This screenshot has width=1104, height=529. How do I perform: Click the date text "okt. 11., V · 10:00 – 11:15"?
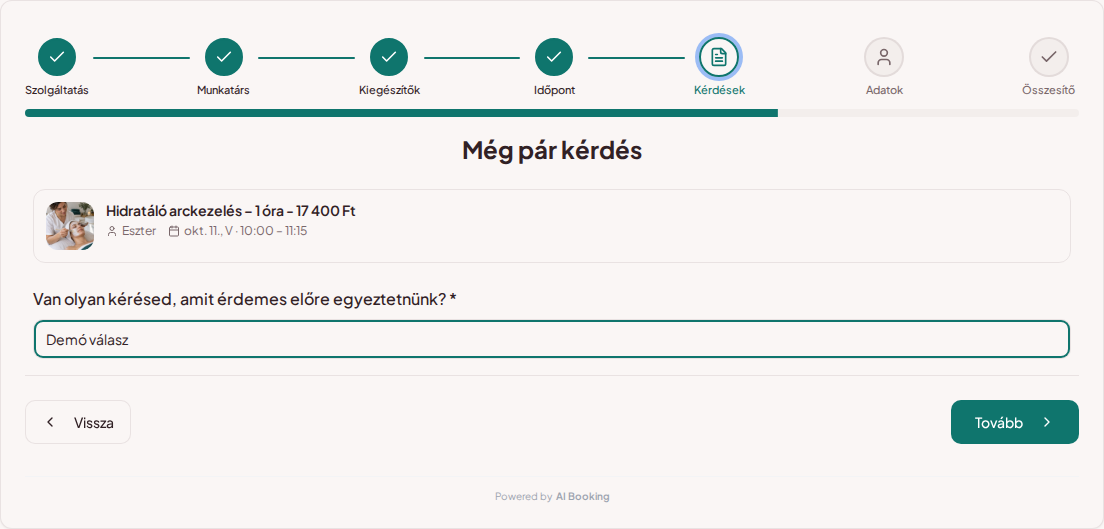(246, 231)
